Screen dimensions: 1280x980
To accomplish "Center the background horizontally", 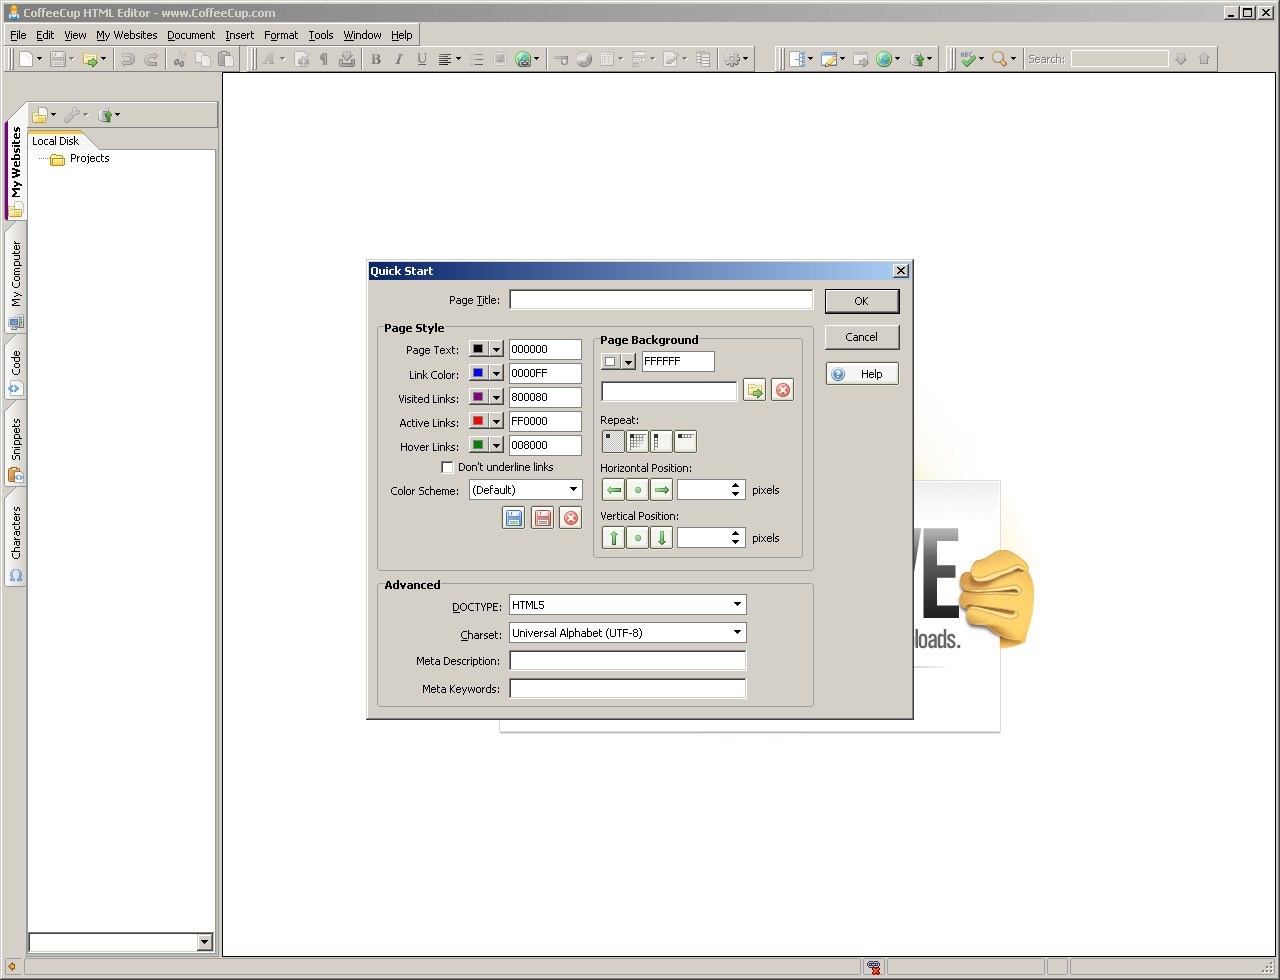I will (637, 489).
